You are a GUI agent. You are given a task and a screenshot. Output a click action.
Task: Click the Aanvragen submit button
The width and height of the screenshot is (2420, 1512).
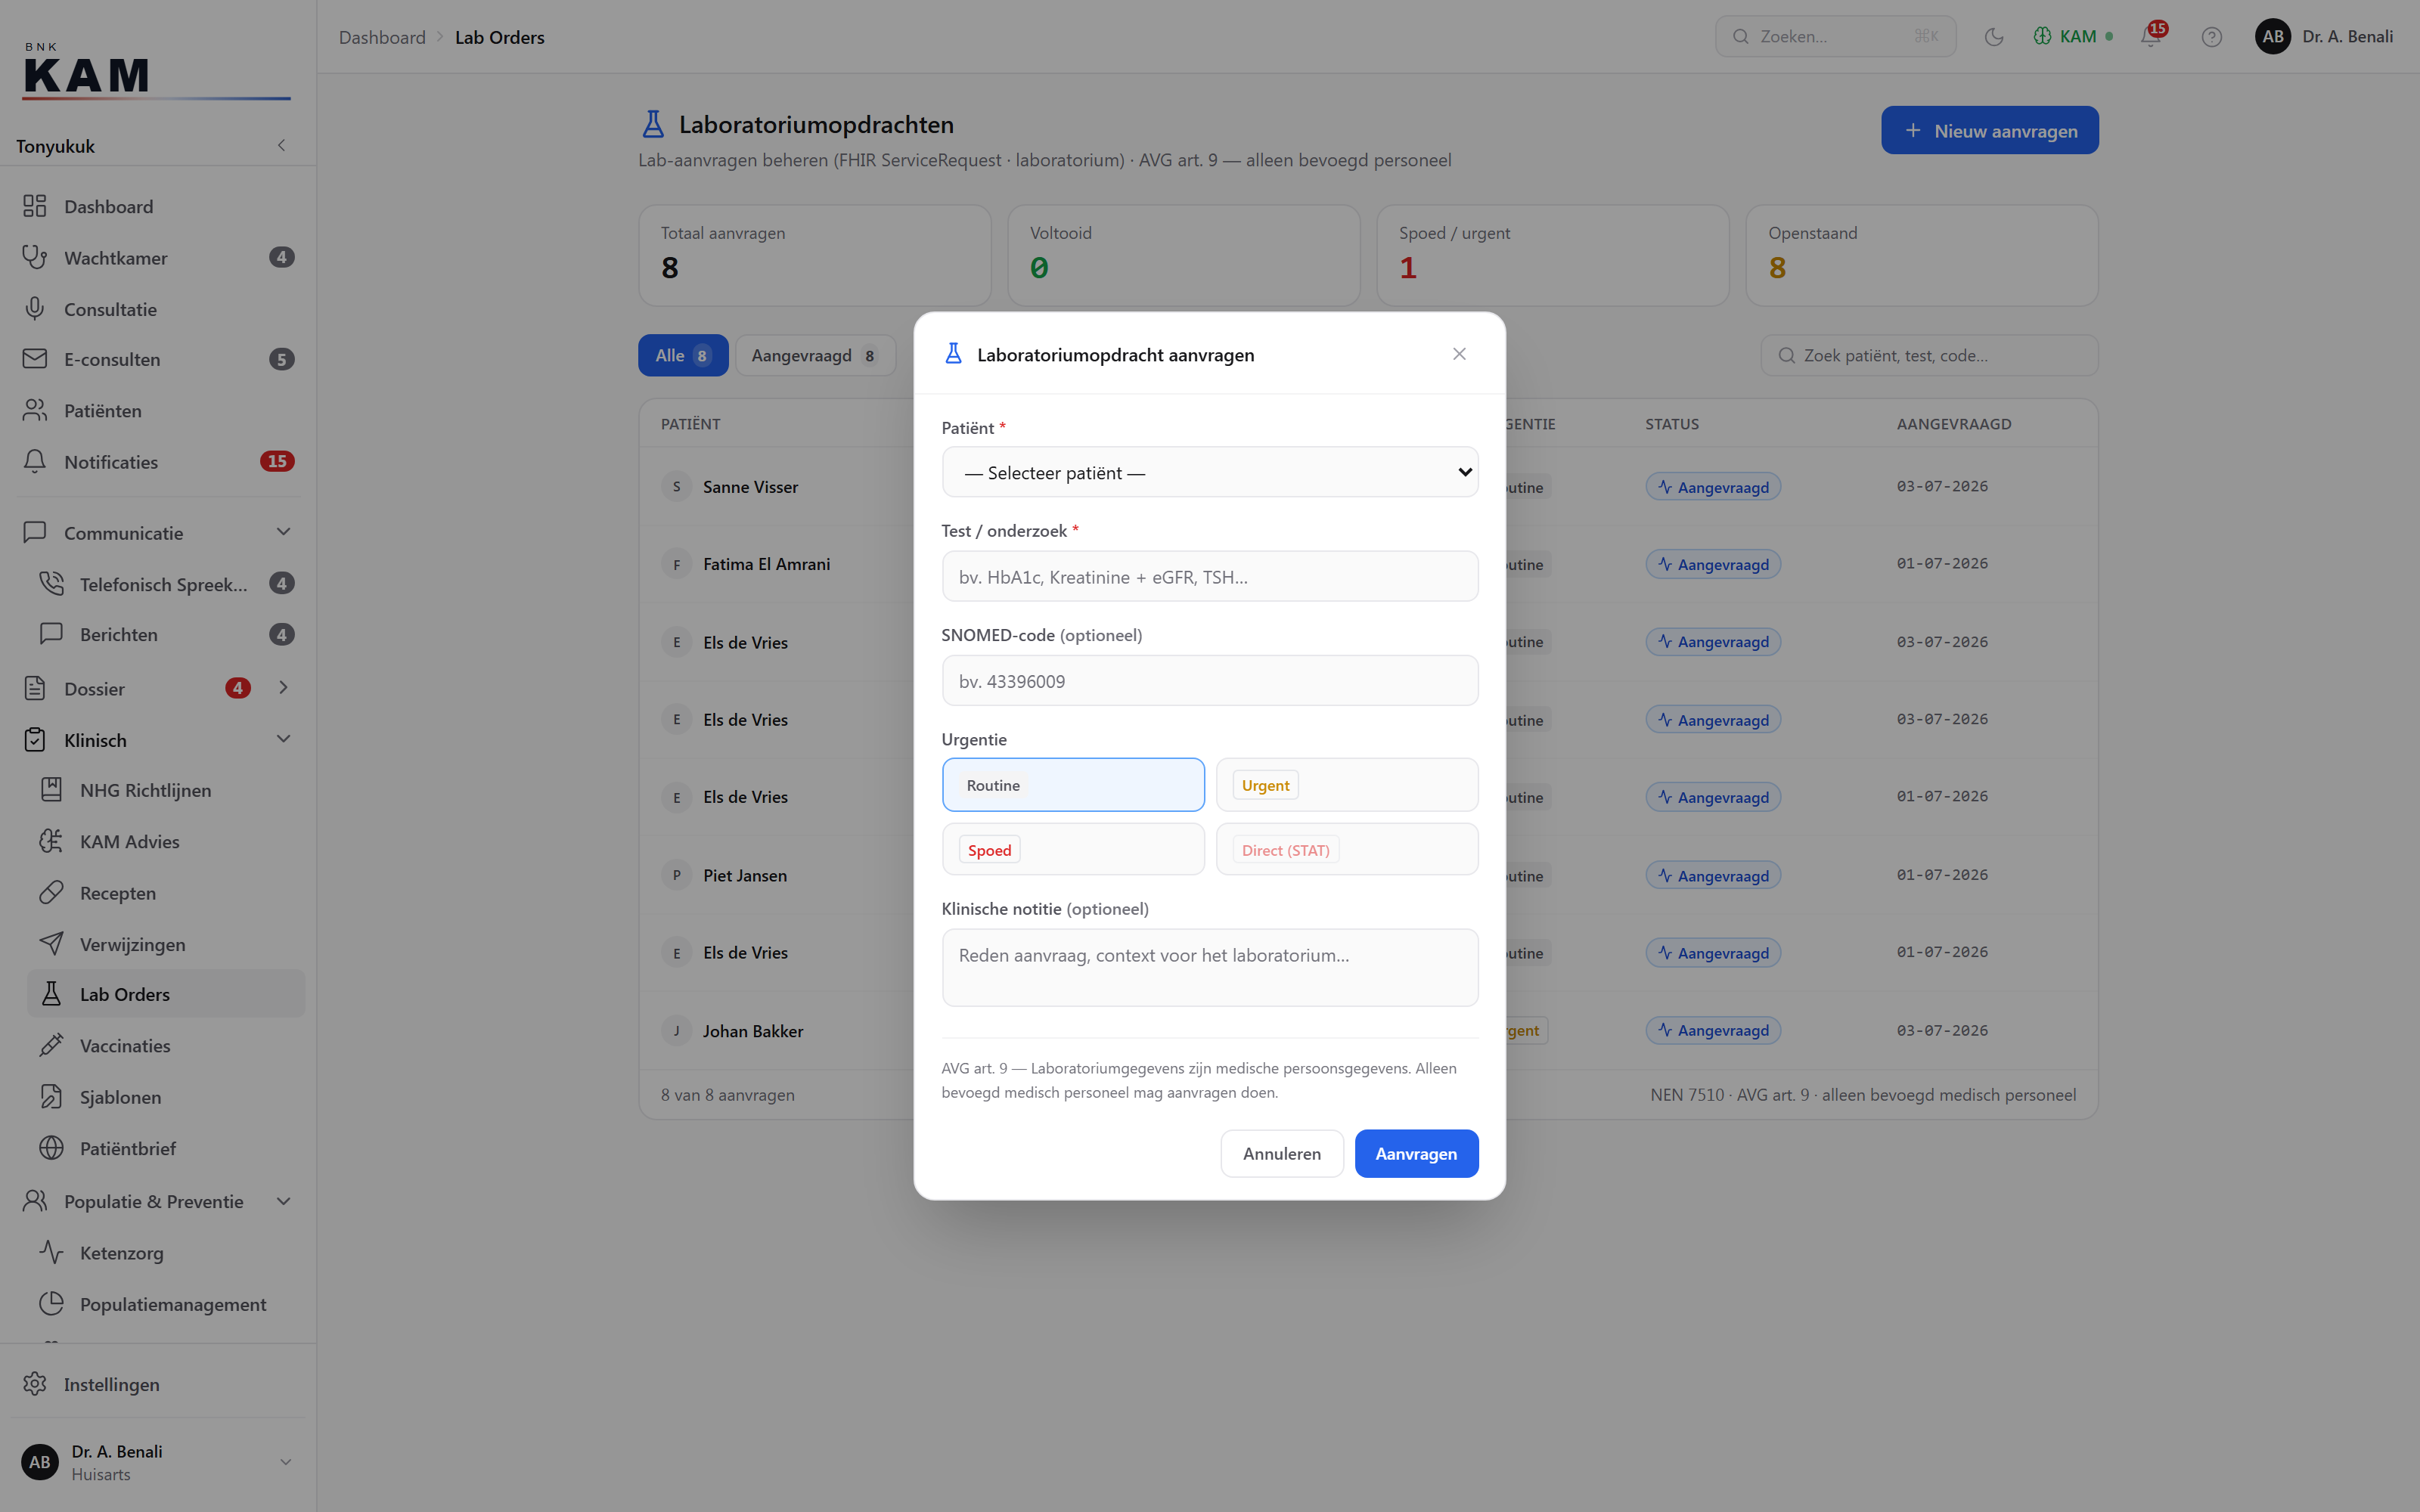pyautogui.click(x=1416, y=1153)
